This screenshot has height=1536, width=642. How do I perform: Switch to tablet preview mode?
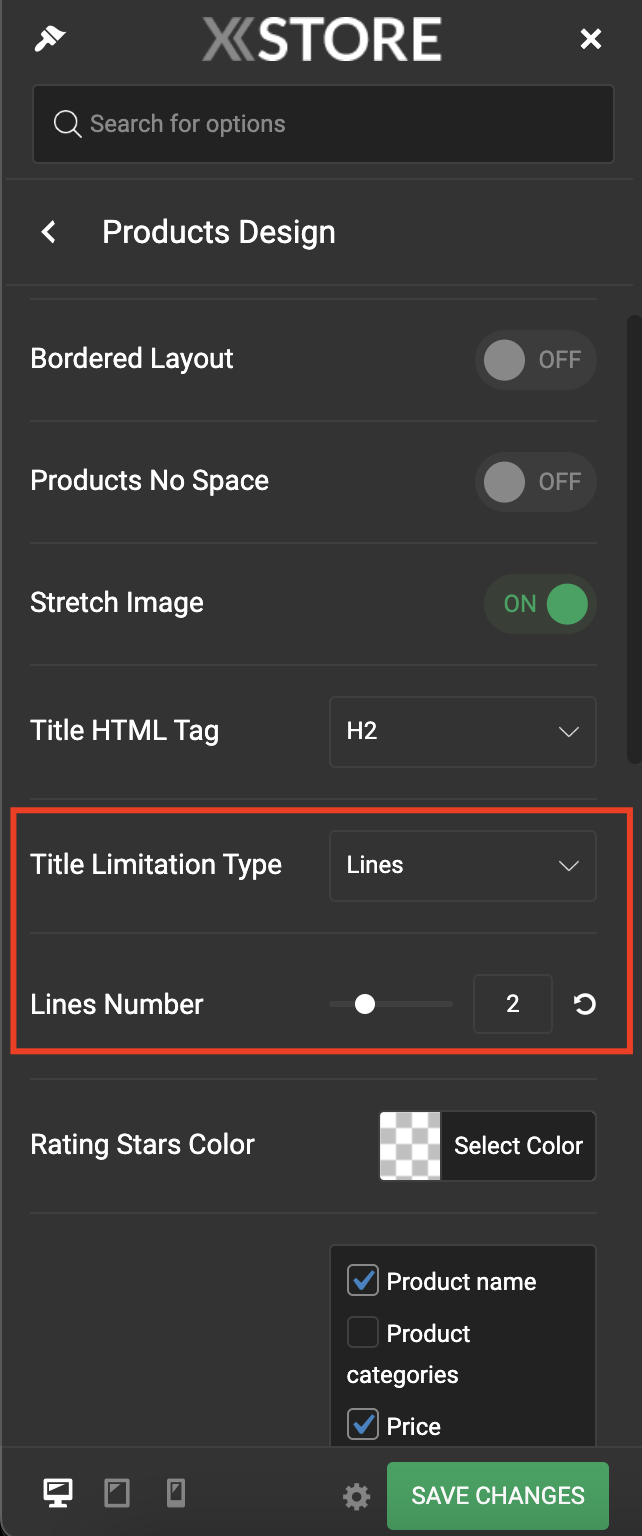117,1494
